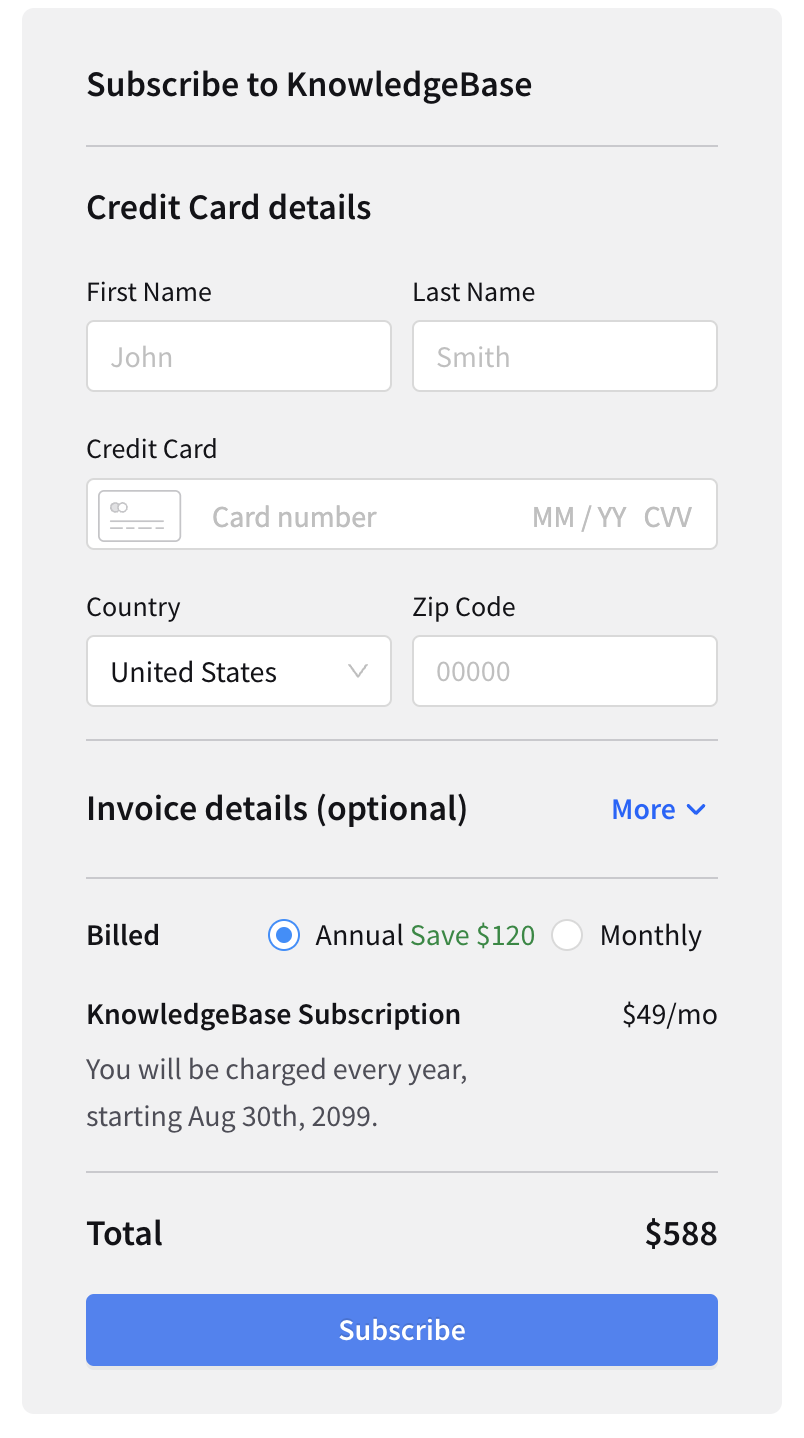Choose Monthly billing by its label
Screen dimensions: 804x1438
pos(650,935)
